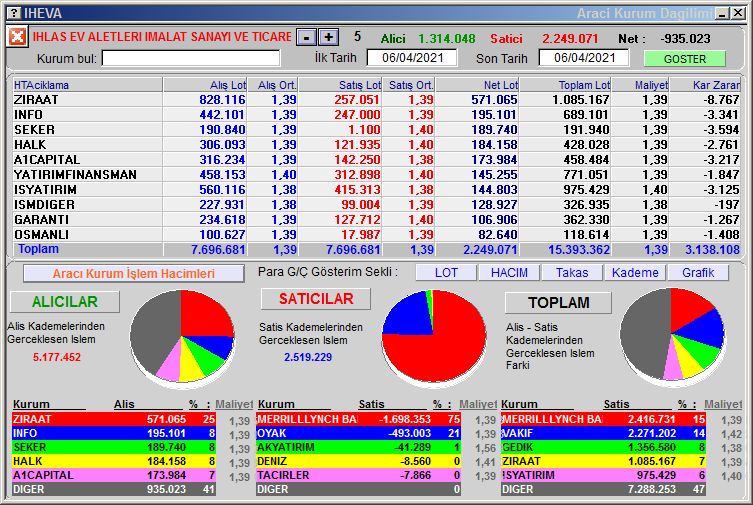Select the INFO row in main table
This screenshot has width=753, height=505.
point(376,115)
